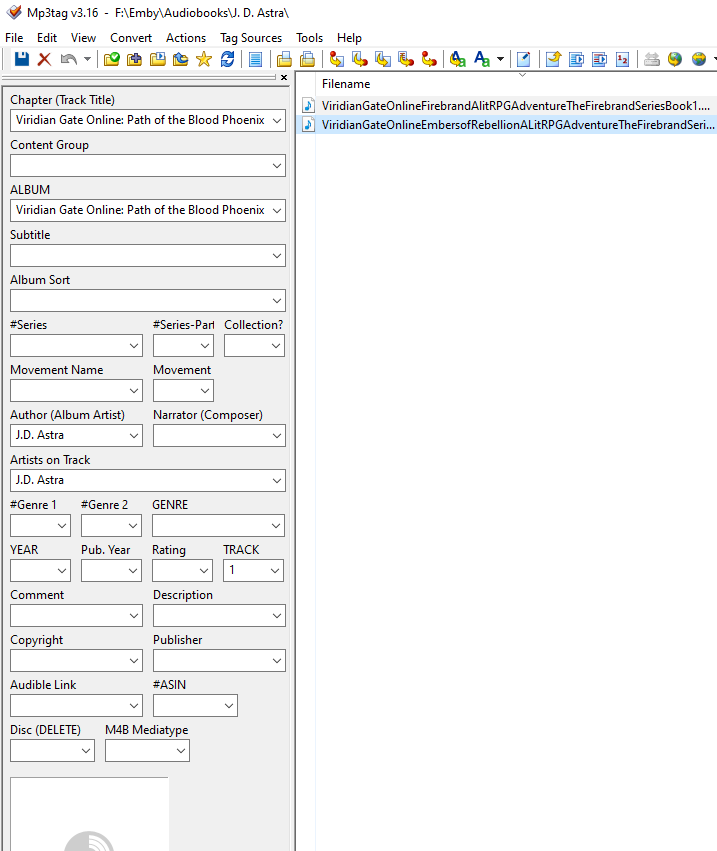Click the red X Remove tag icon

click(45, 59)
